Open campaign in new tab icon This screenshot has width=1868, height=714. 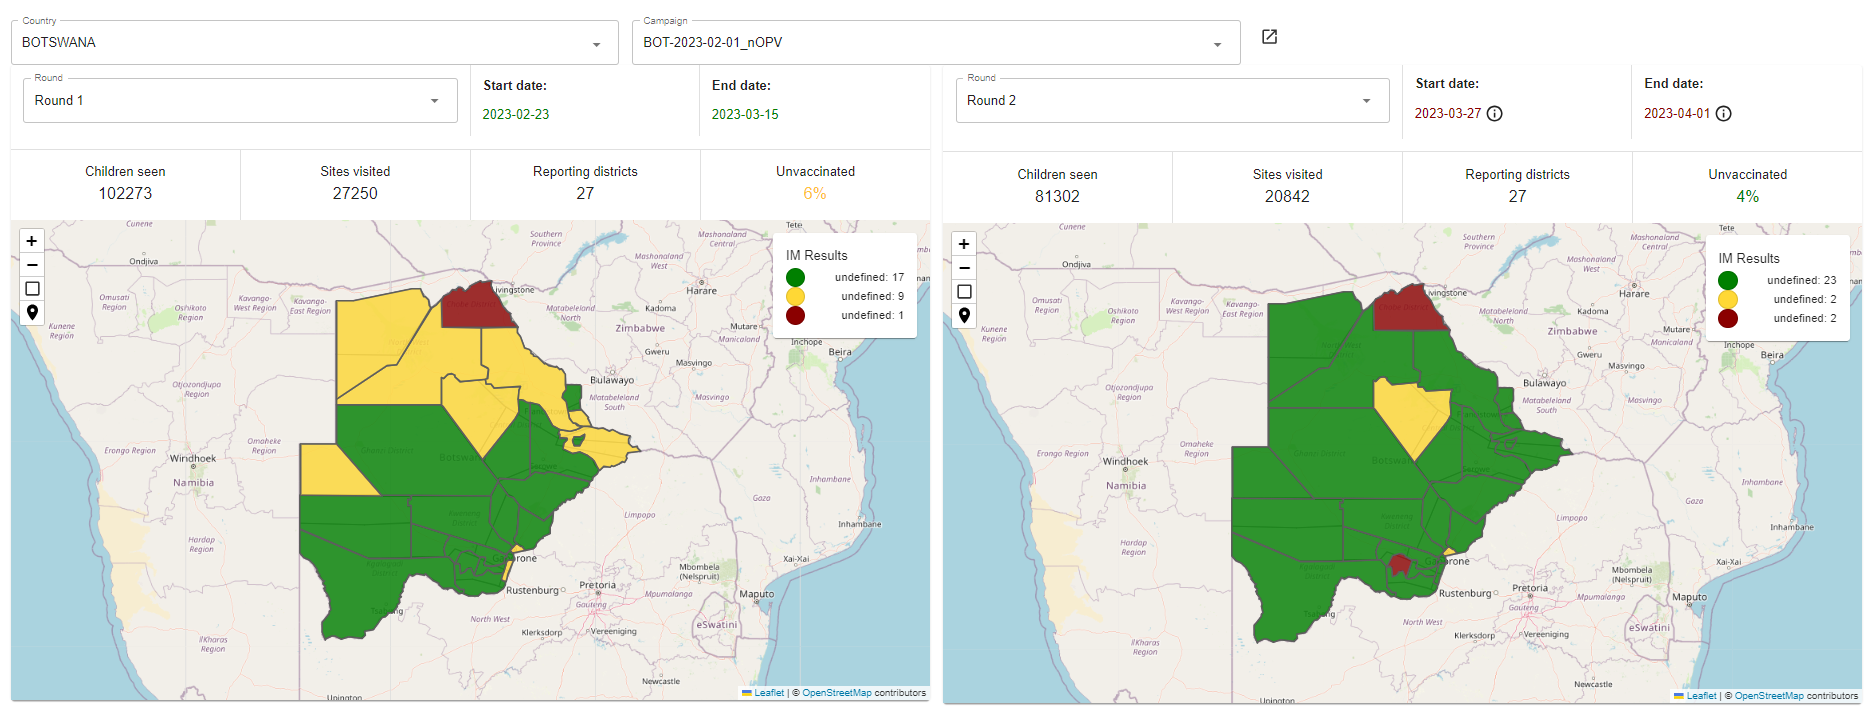pos(1269,37)
